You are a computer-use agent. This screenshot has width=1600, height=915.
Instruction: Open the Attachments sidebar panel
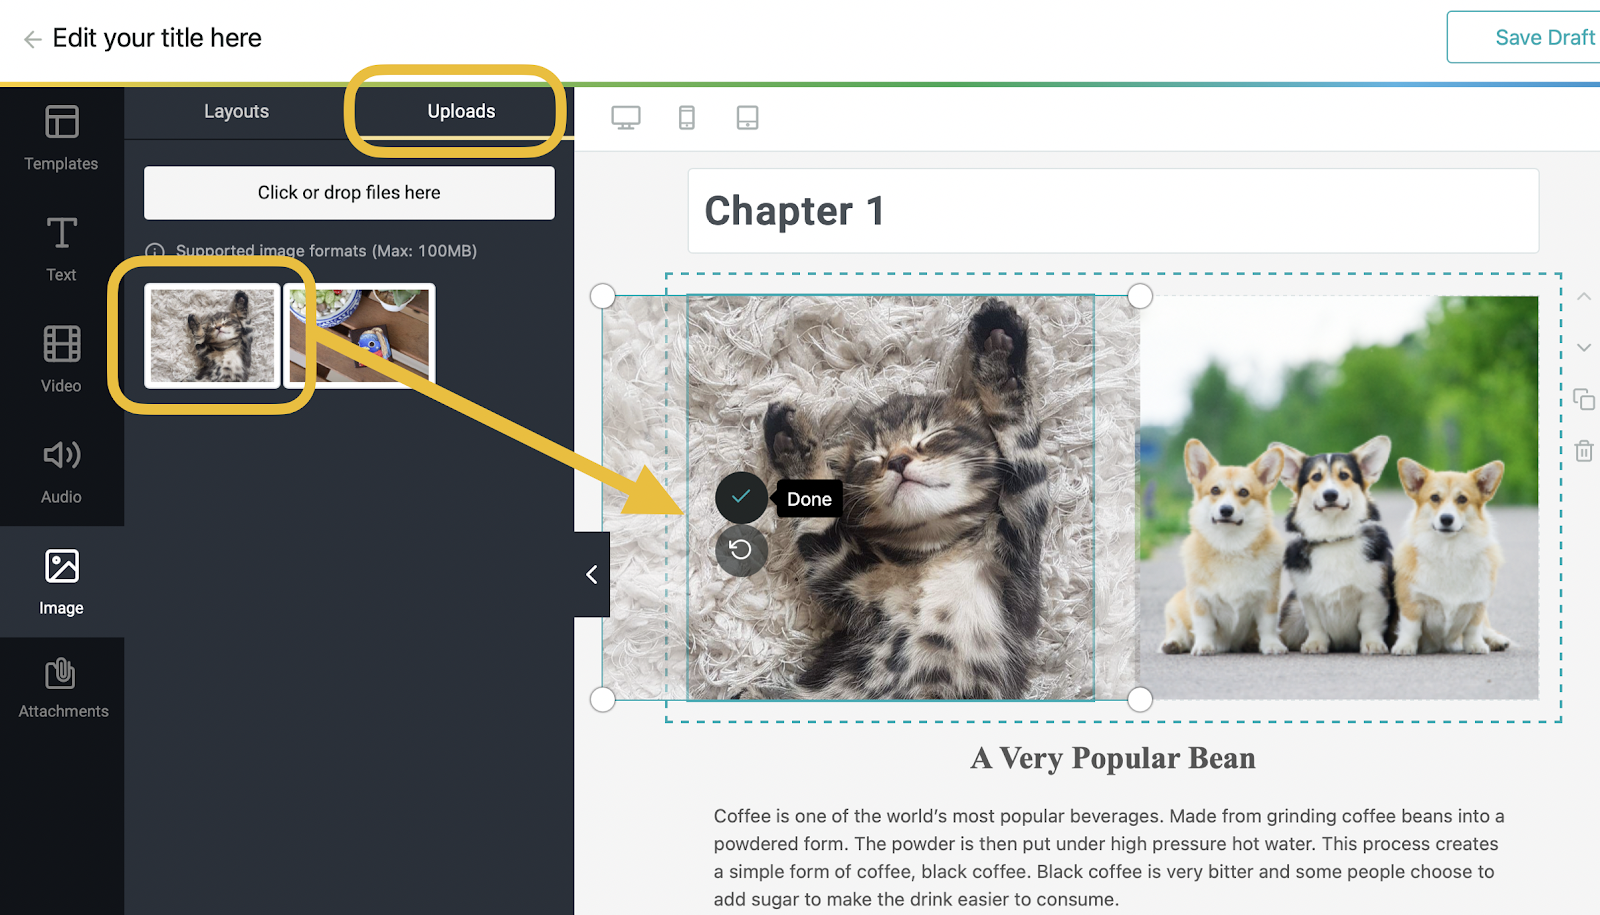point(61,688)
